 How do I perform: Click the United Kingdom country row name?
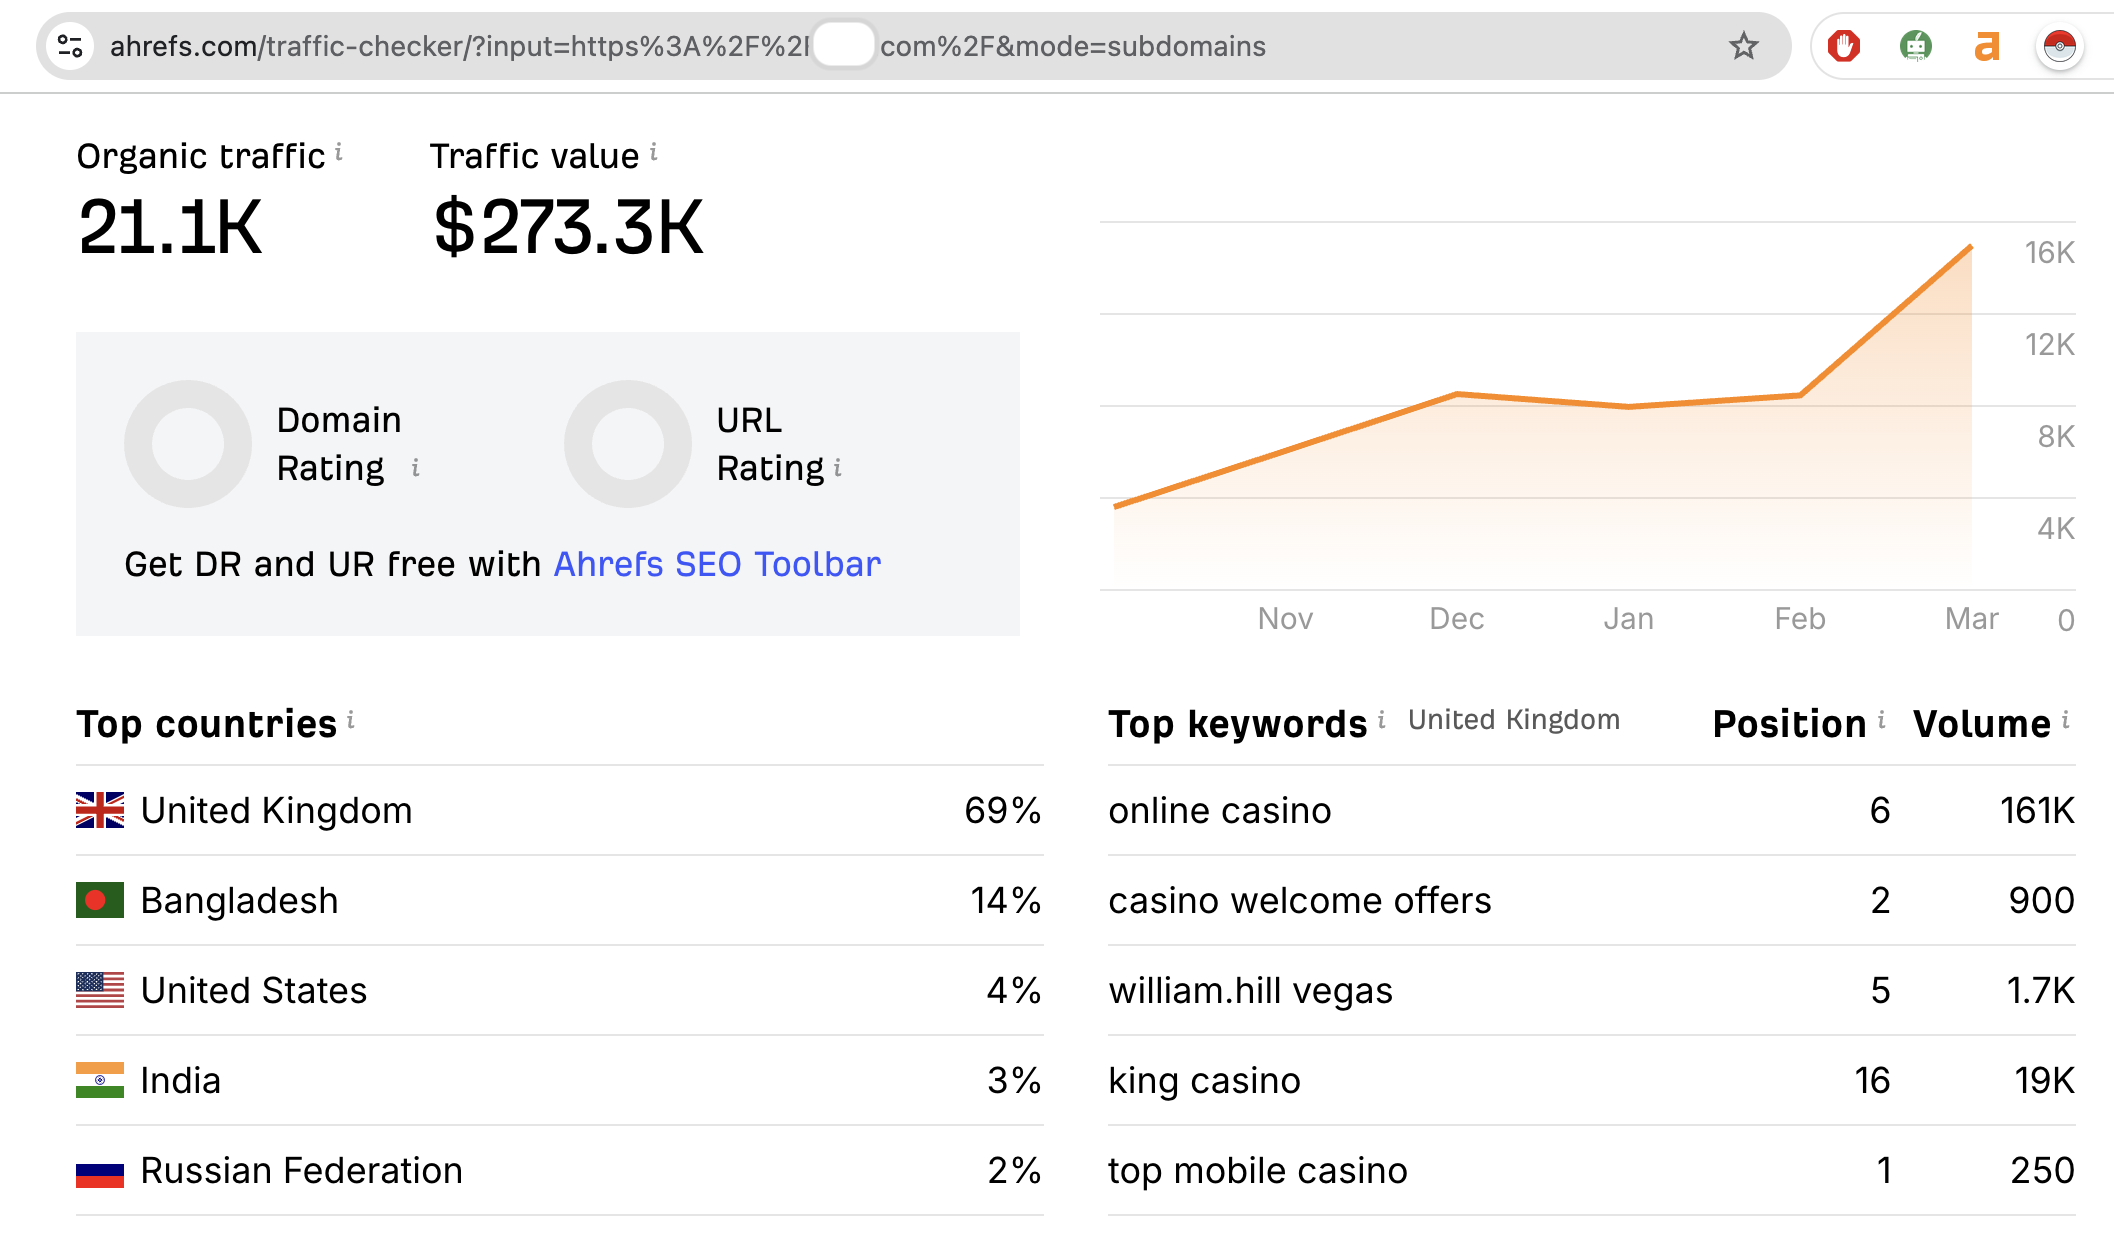pos(276,810)
